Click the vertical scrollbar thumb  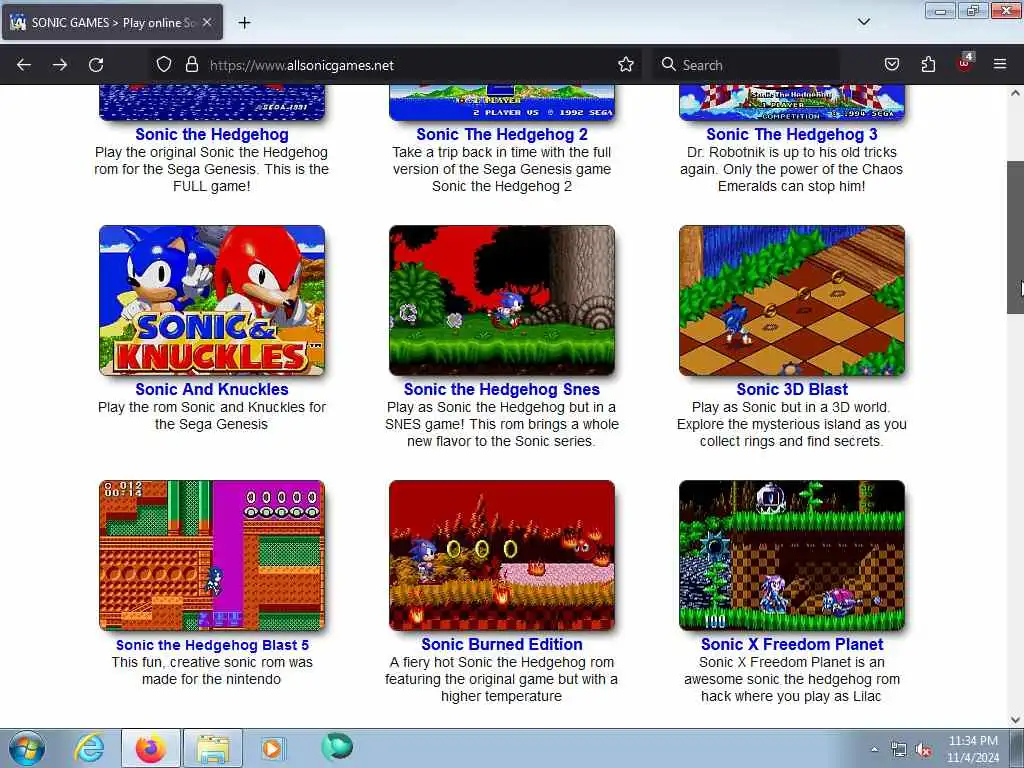point(1015,237)
